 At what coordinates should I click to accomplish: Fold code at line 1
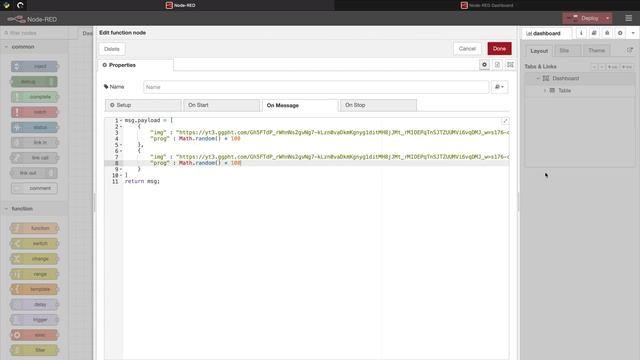point(121,120)
